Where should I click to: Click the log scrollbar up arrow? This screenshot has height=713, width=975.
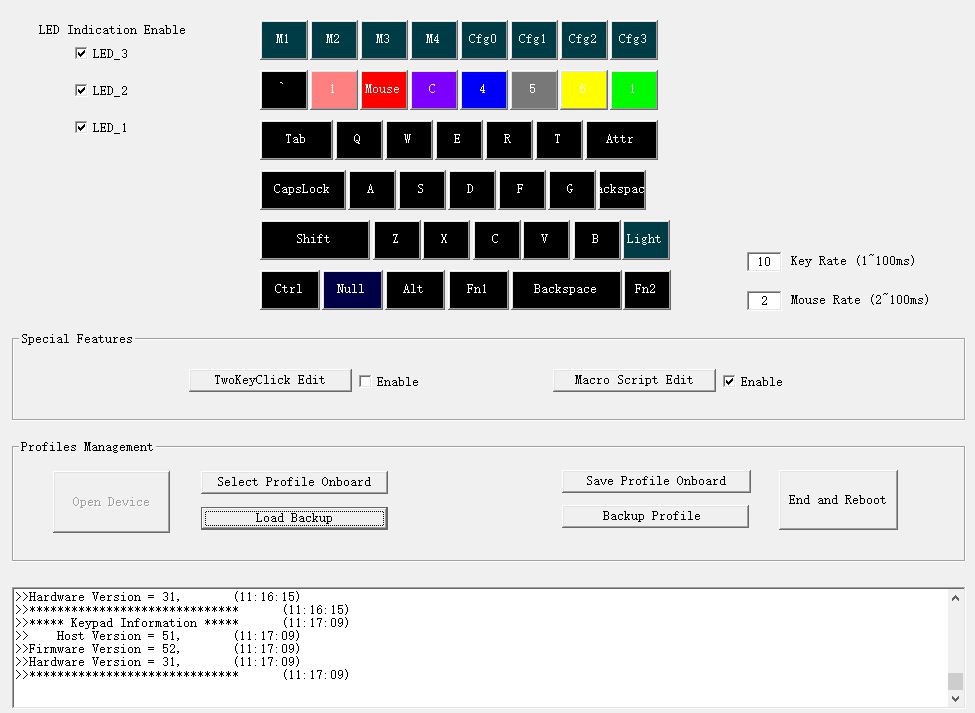click(x=956, y=598)
